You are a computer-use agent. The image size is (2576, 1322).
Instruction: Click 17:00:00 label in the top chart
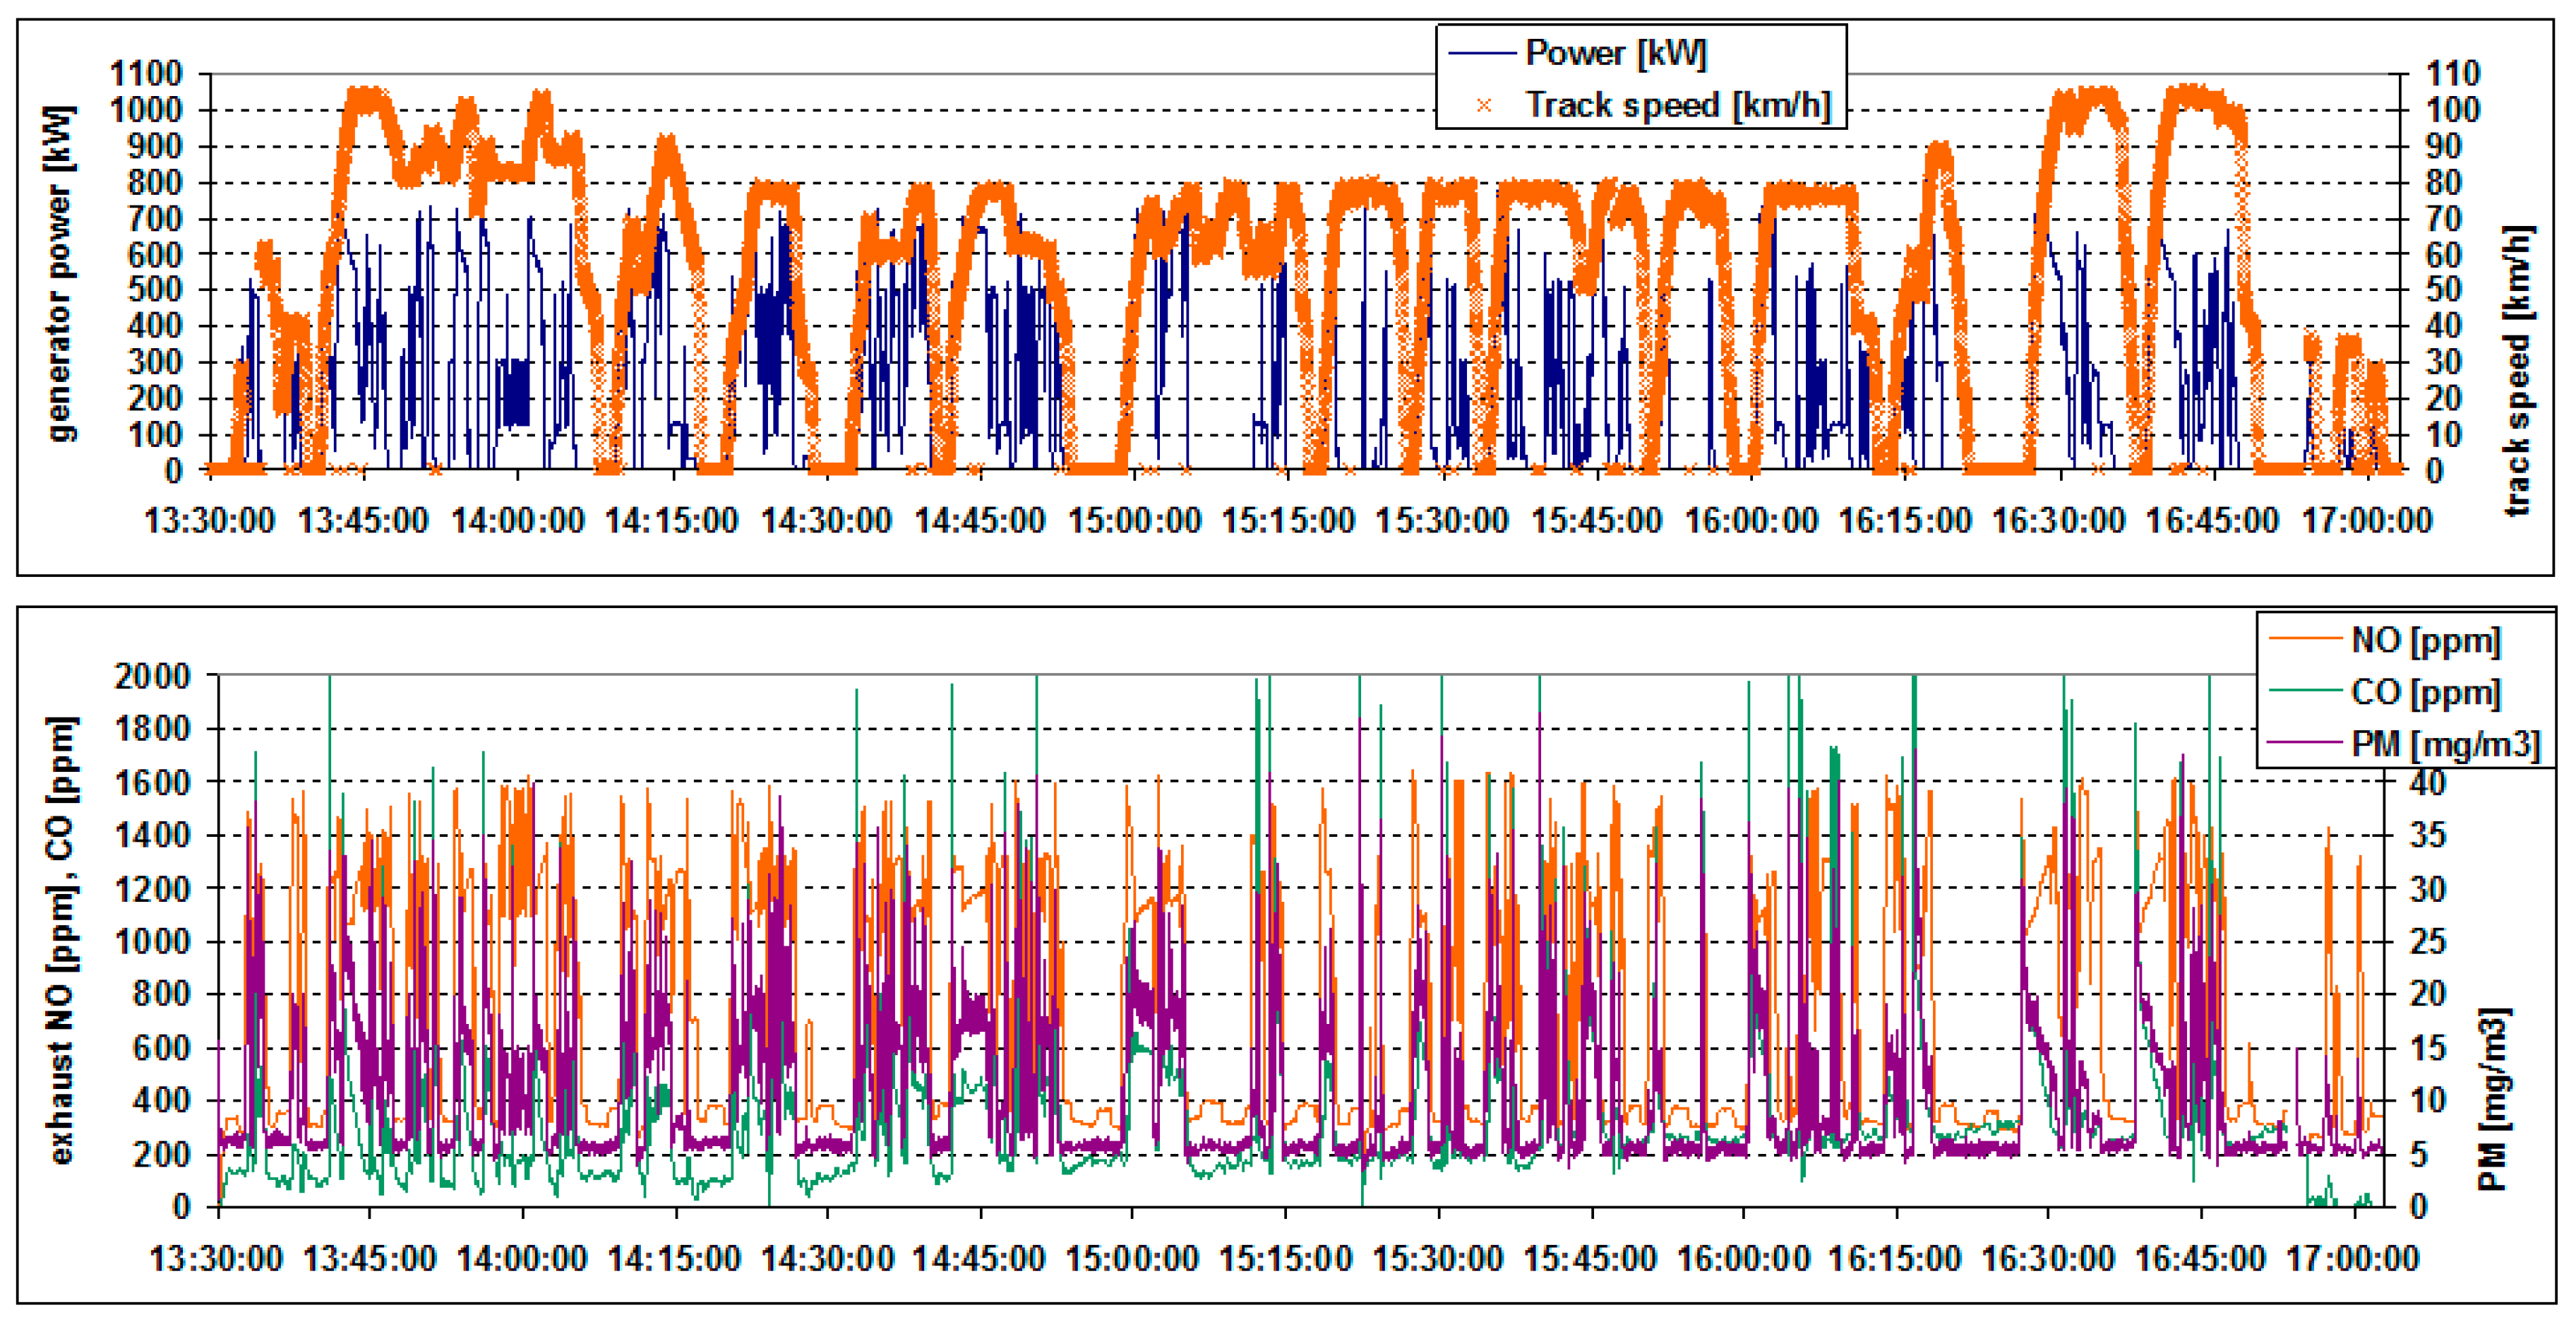pyautogui.click(x=2366, y=520)
